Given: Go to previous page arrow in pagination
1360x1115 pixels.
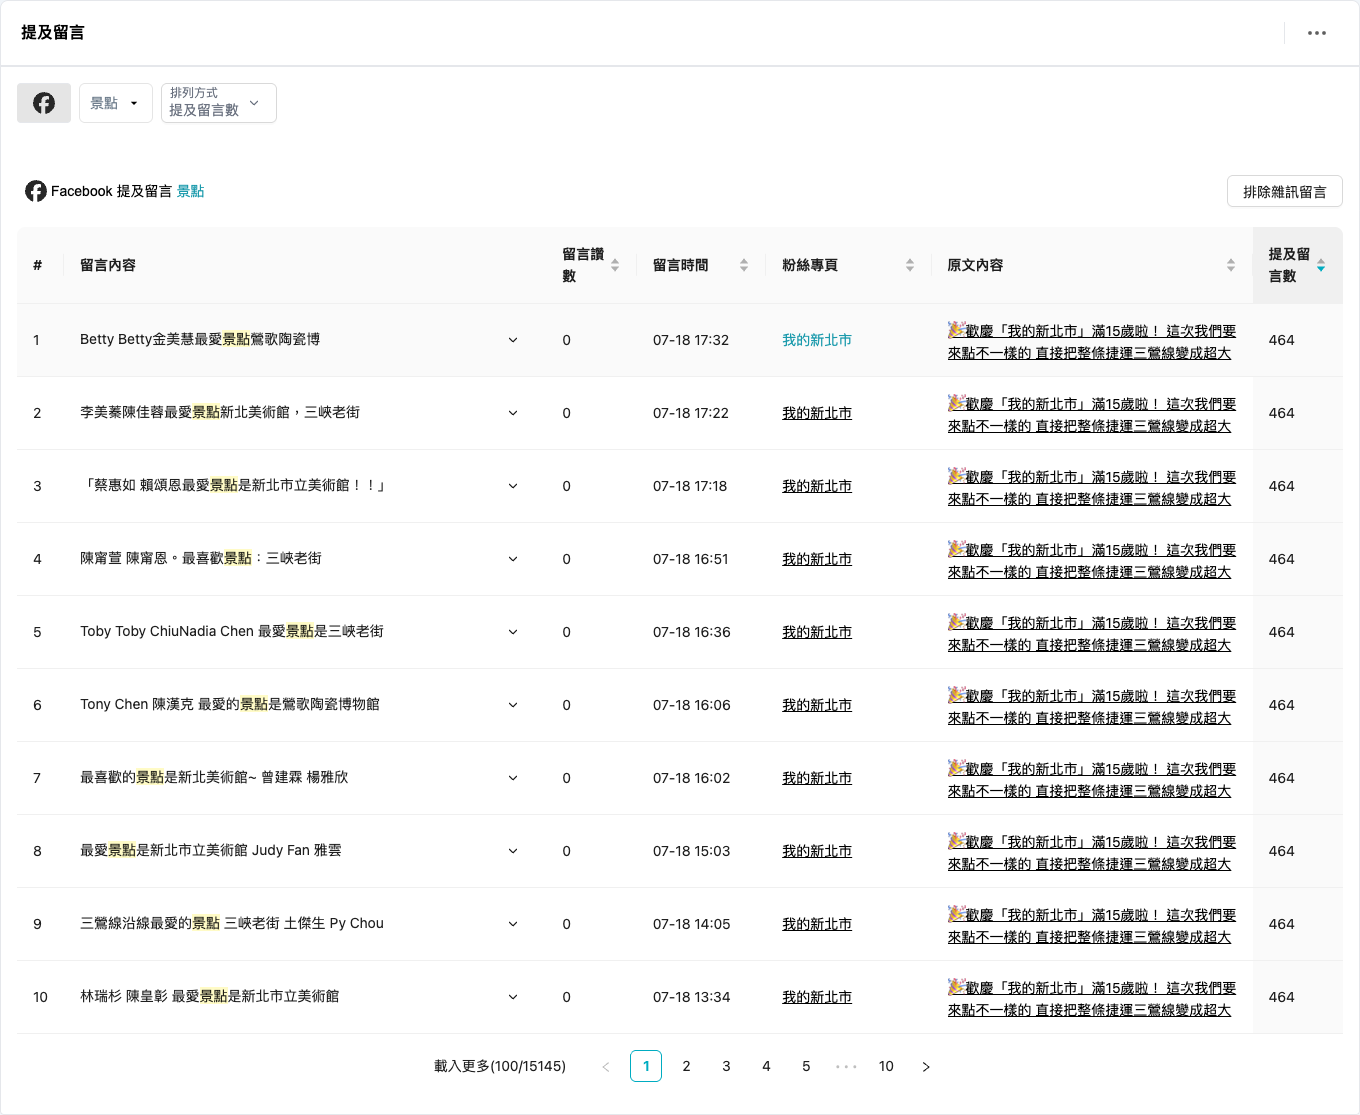Looking at the screenshot, I should tap(606, 1067).
